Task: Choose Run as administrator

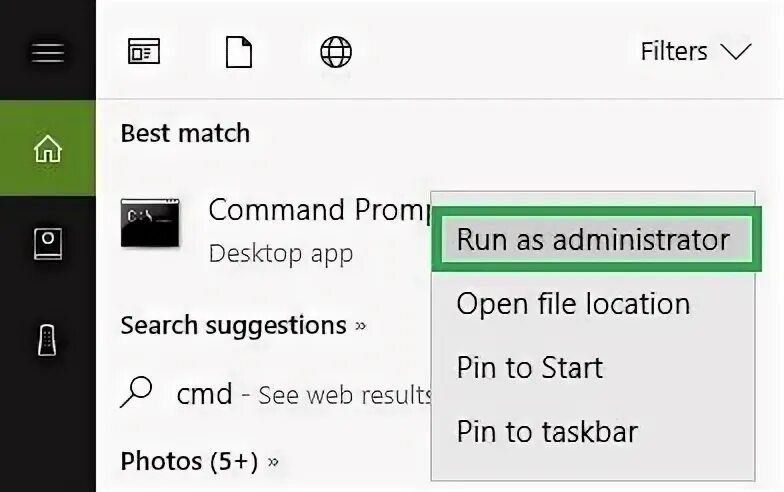Action: pos(593,240)
